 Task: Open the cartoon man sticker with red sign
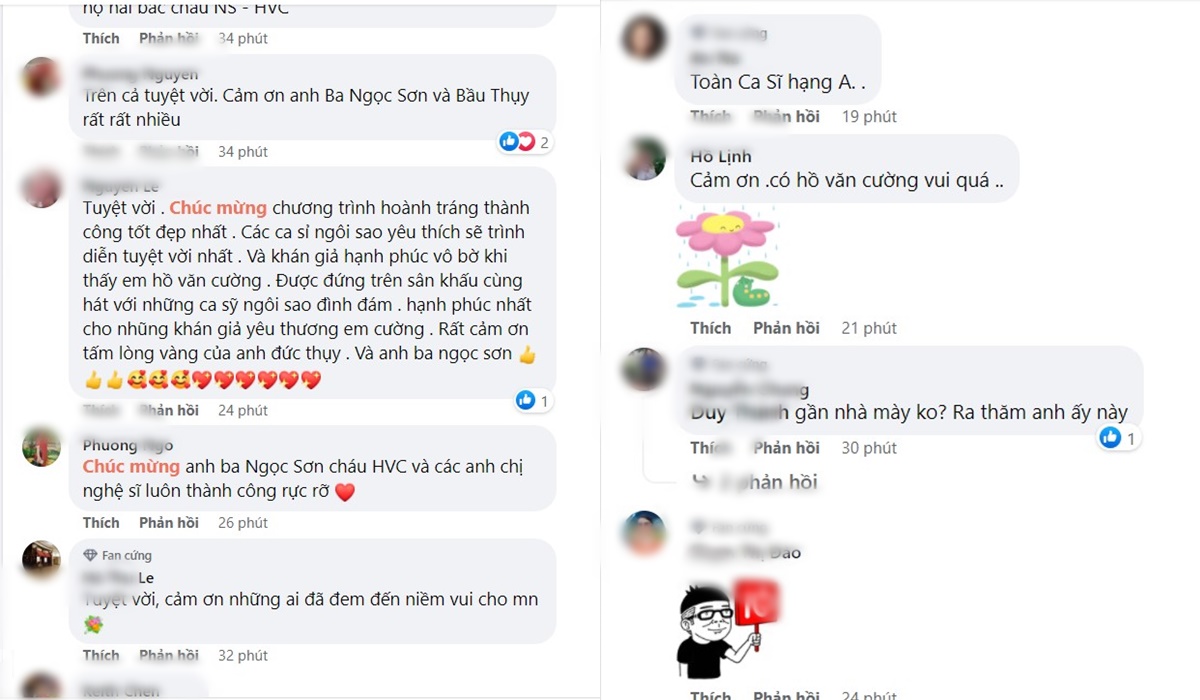727,628
